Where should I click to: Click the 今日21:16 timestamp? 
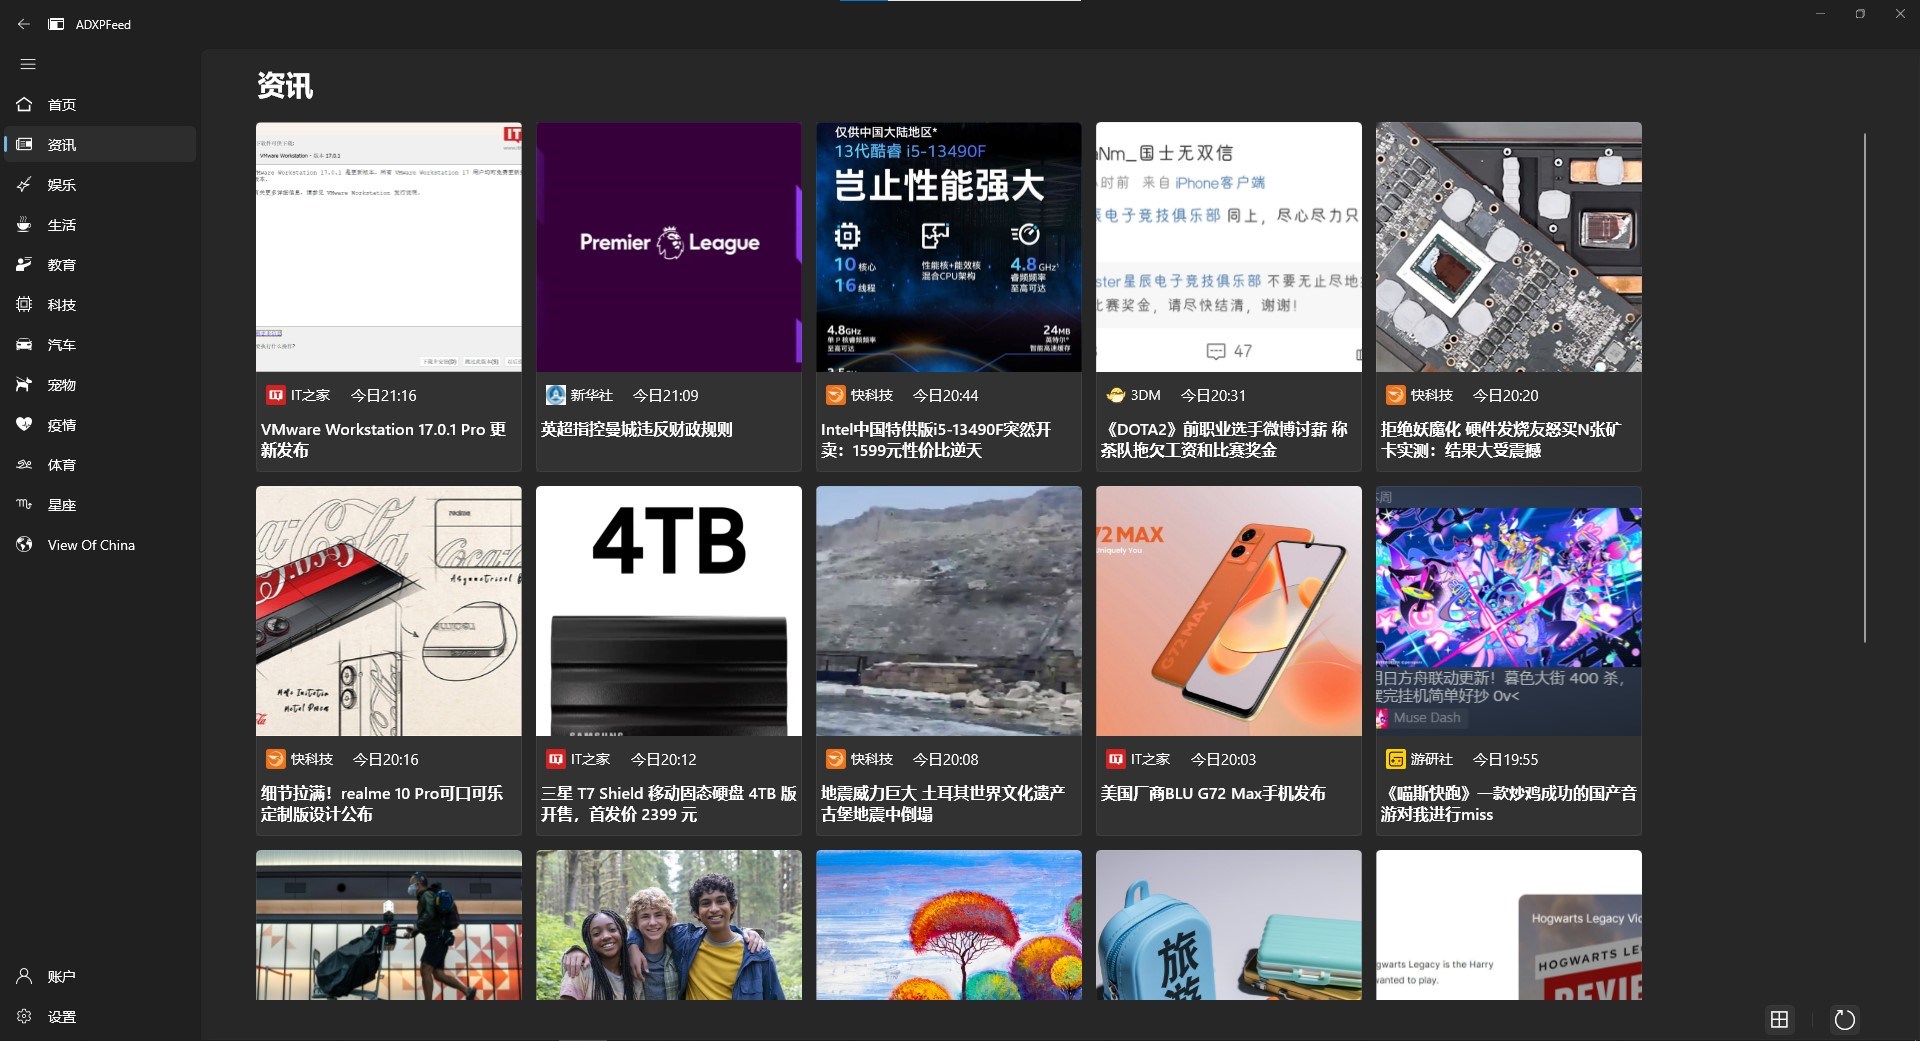[x=384, y=395]
